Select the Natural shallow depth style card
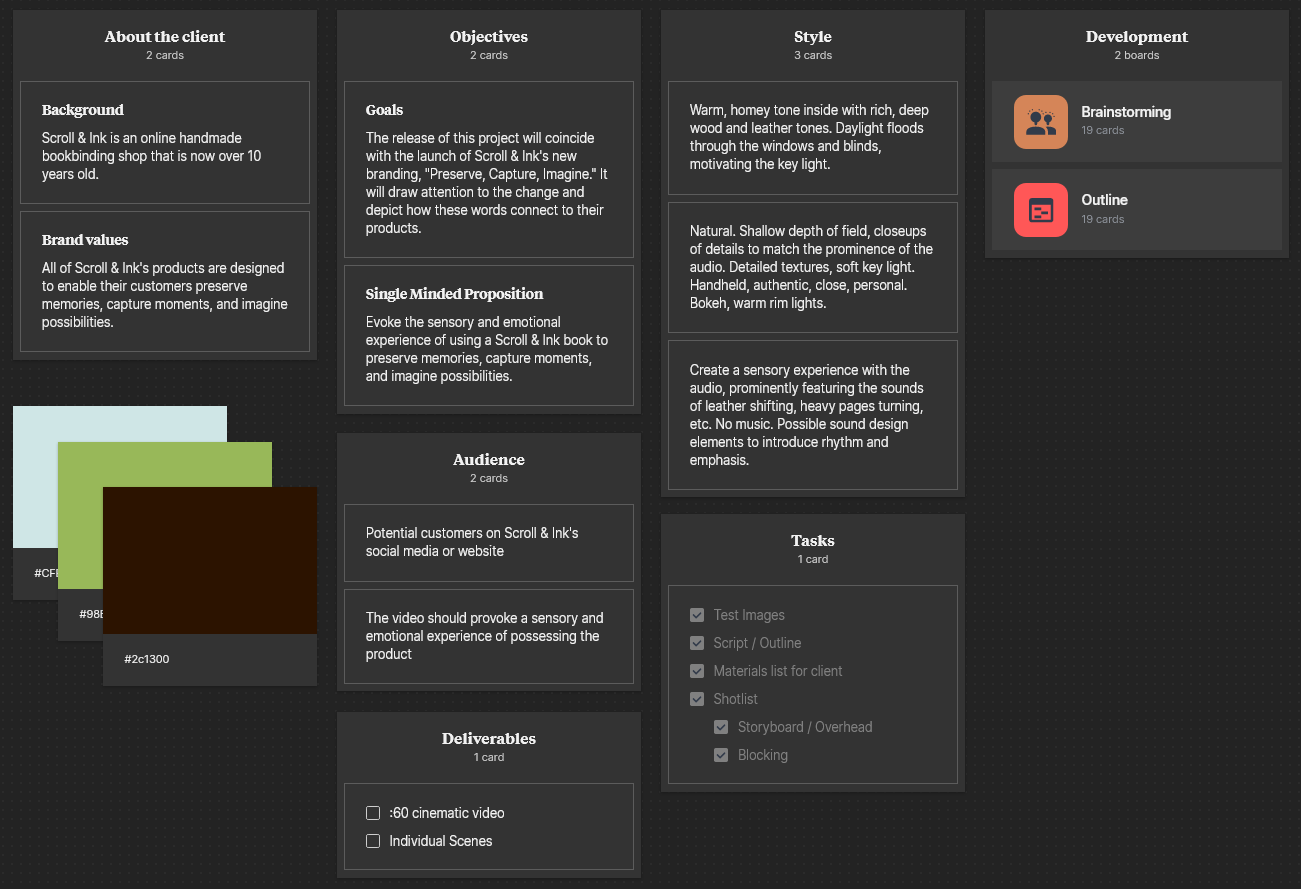This screenshot has width=1301, height=889. [x=813, y=267]
